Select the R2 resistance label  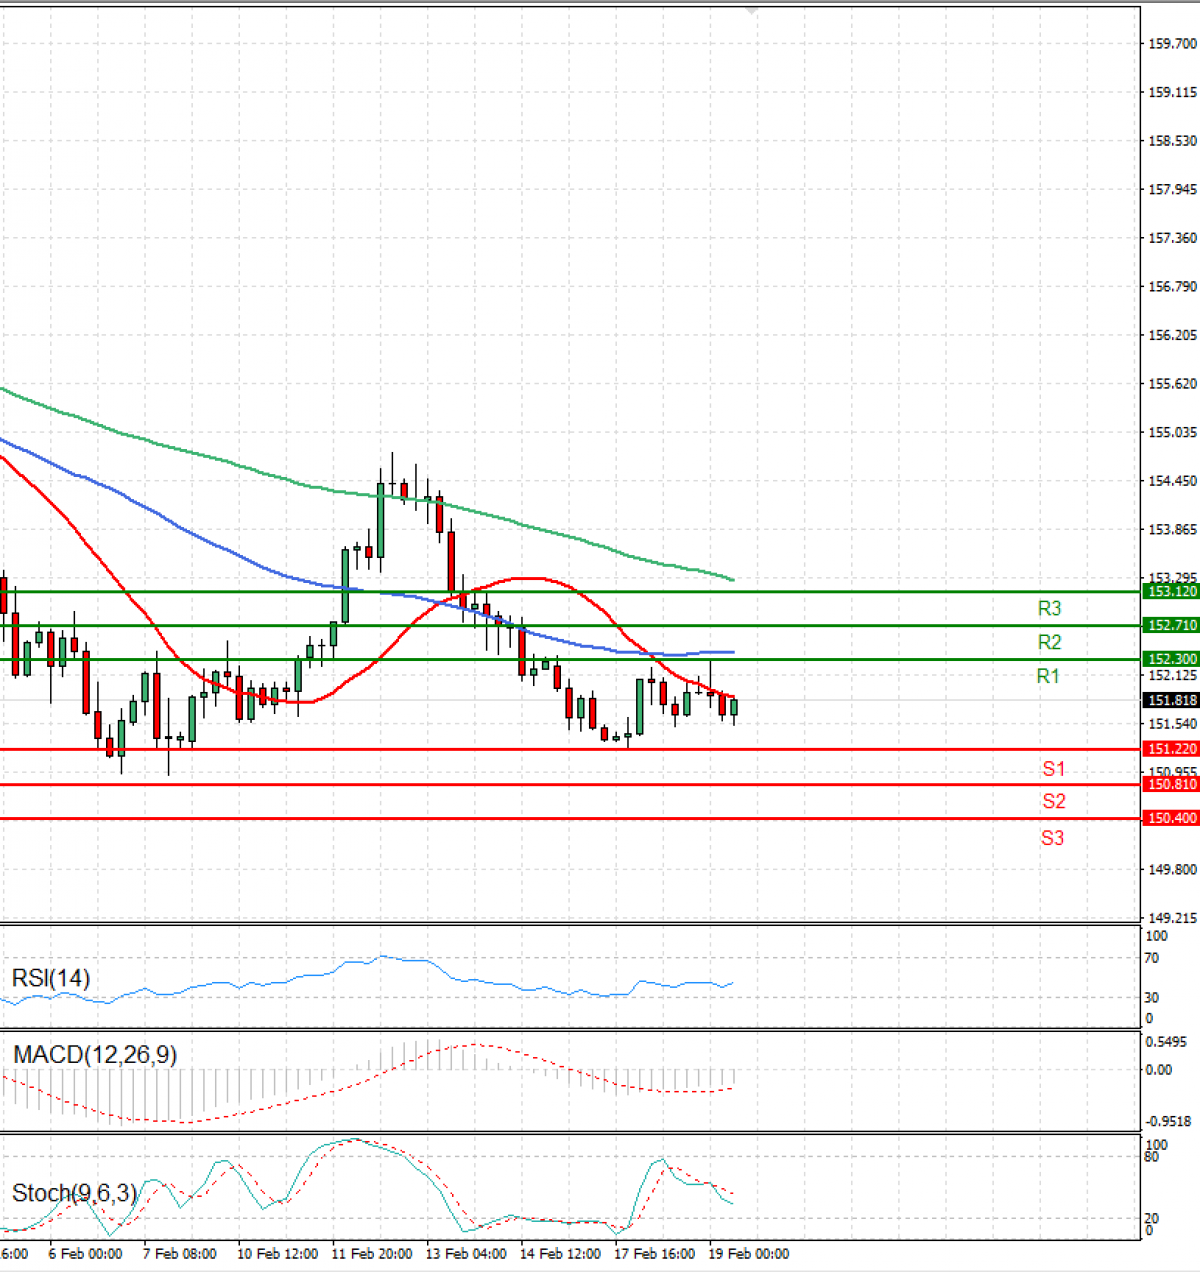(x=1049, y=642)
